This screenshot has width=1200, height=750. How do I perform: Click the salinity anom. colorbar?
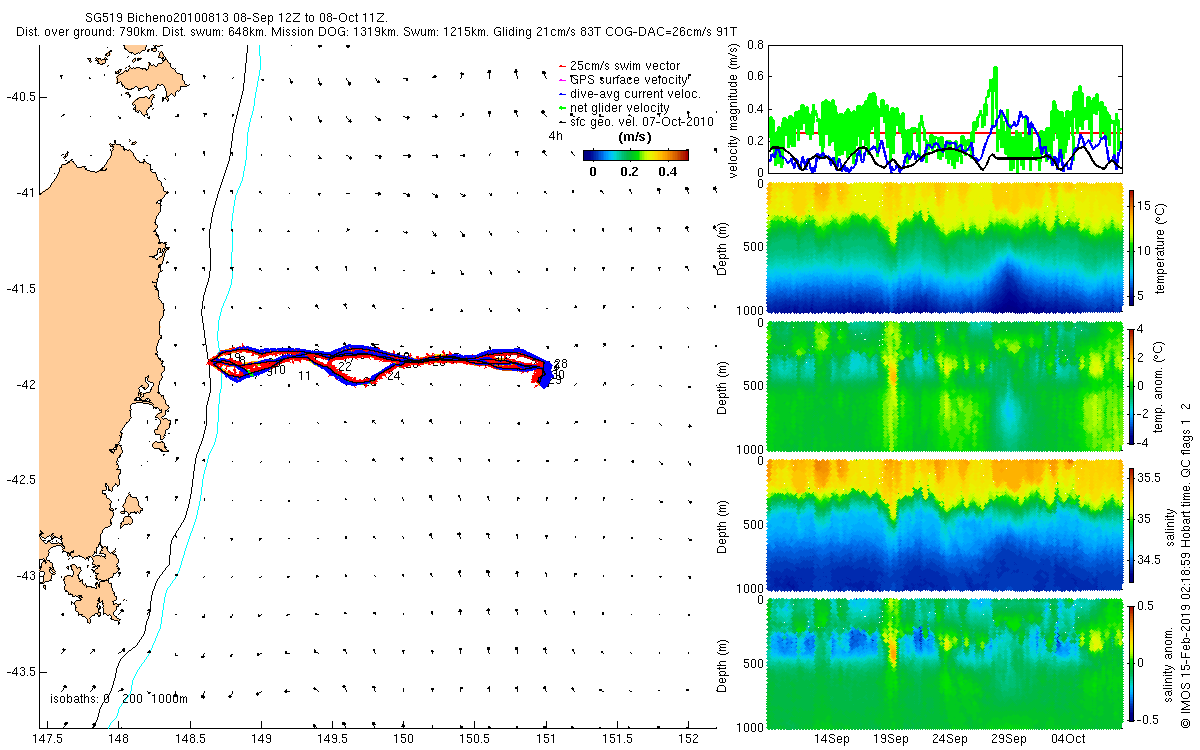[x=1131, y=662]
